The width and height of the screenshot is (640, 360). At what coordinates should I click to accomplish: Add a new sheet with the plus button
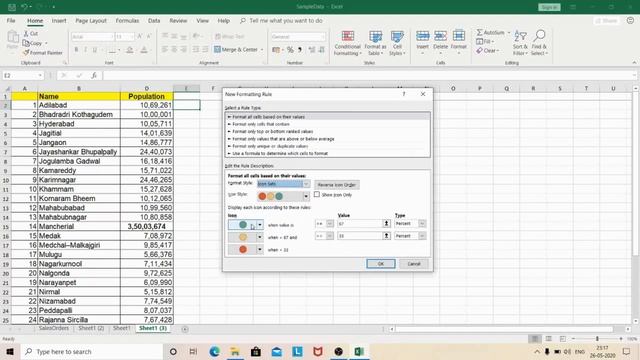185,329
